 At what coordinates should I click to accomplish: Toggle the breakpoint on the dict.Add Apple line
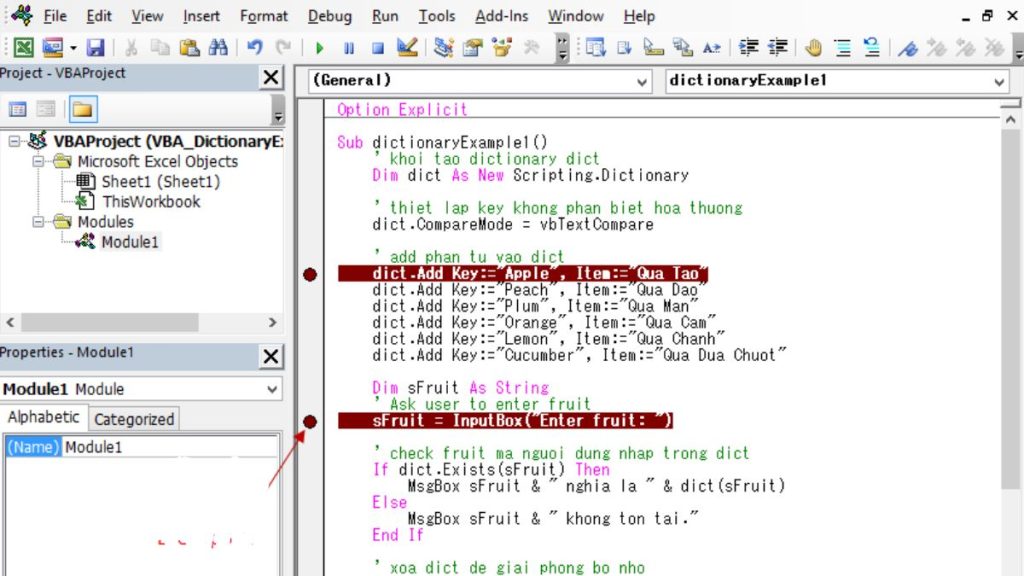310,273
